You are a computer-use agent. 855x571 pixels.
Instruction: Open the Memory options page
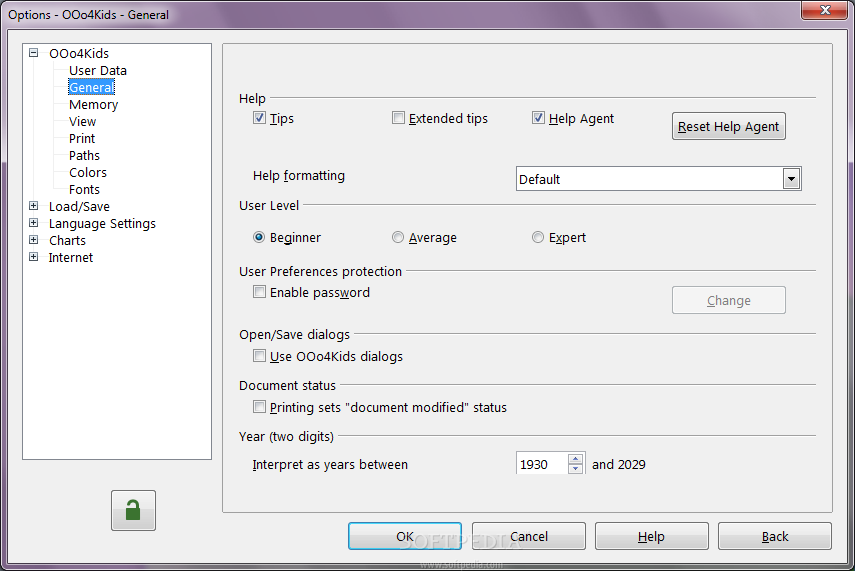93,105
